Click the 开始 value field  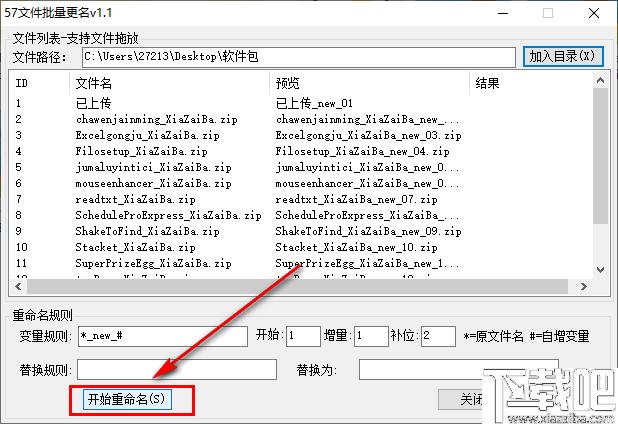click(303, 336)
